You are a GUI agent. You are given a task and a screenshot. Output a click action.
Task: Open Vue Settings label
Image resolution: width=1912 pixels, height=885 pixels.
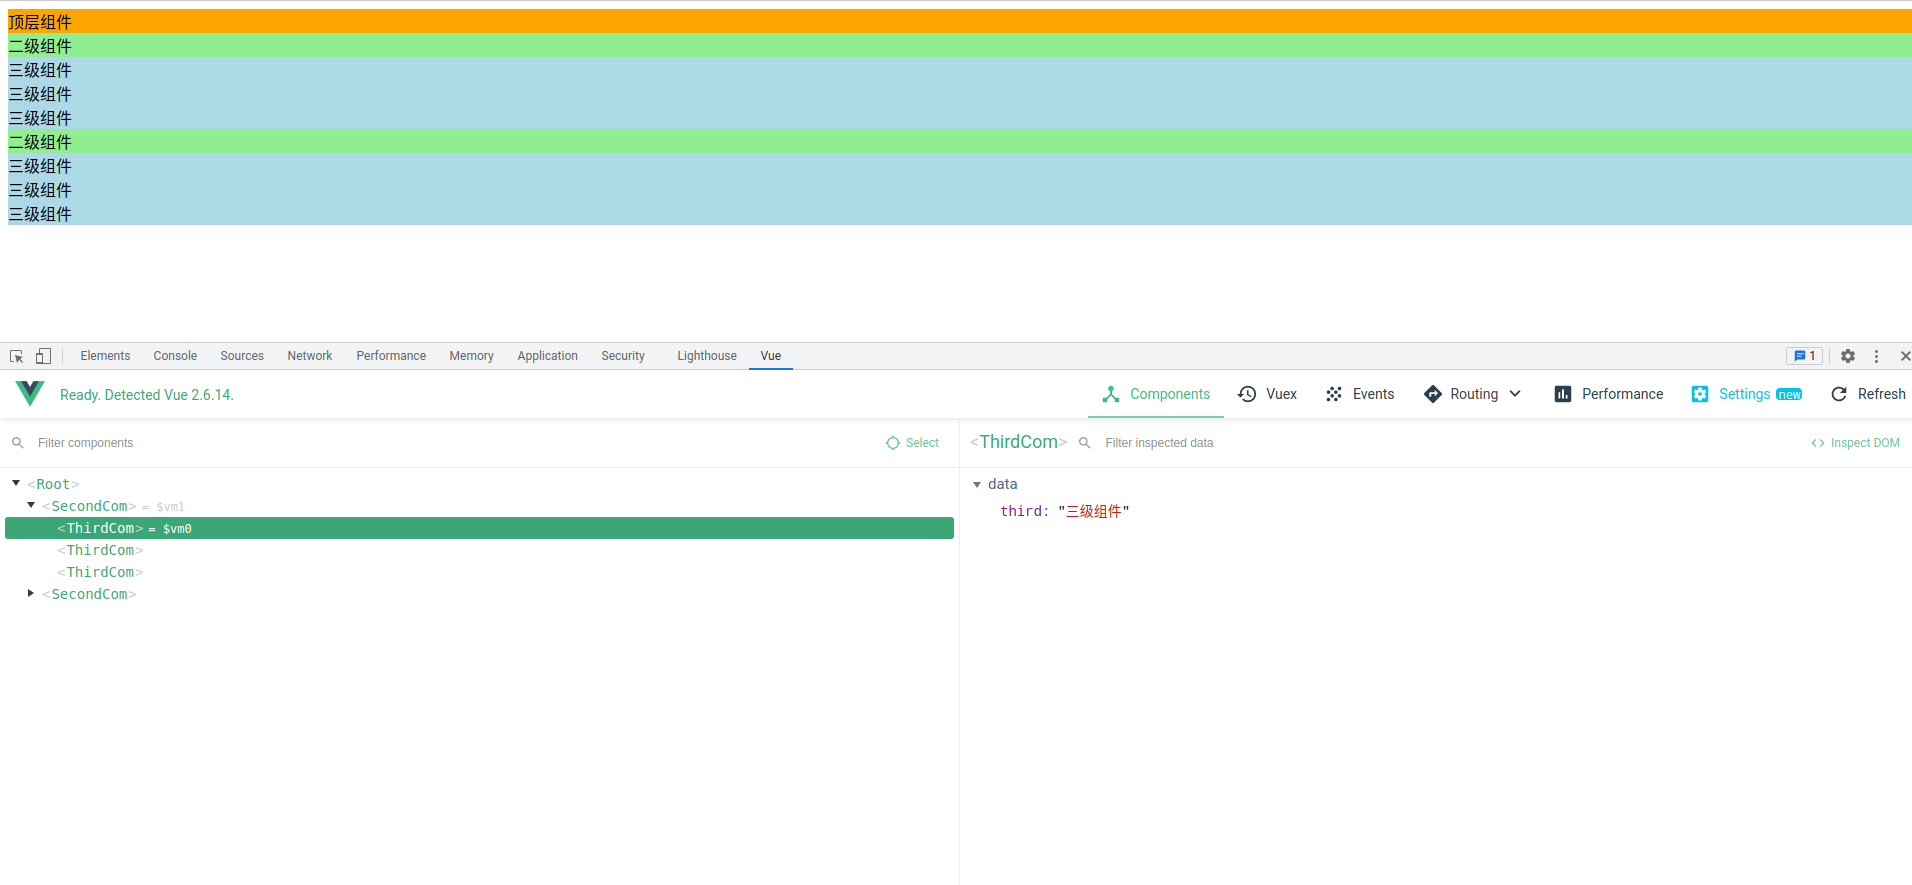point(1745,394)
